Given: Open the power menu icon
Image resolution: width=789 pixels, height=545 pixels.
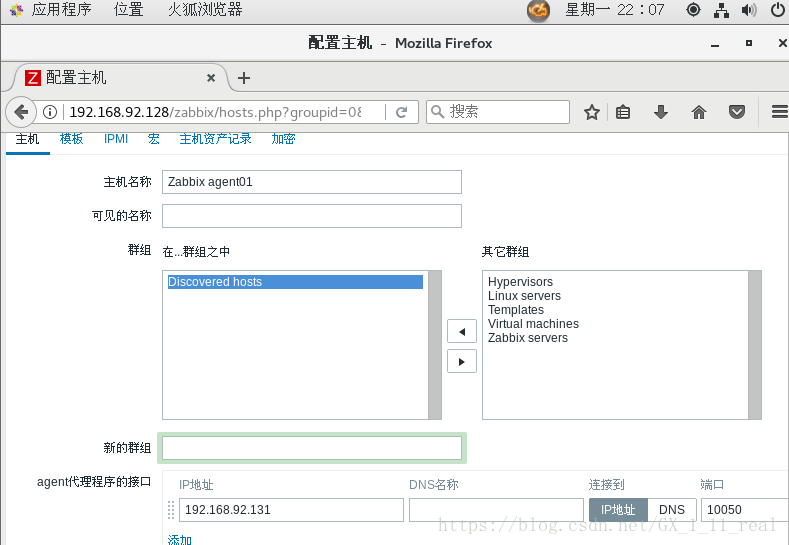Looking at the screenshot, I should [778, 10].
